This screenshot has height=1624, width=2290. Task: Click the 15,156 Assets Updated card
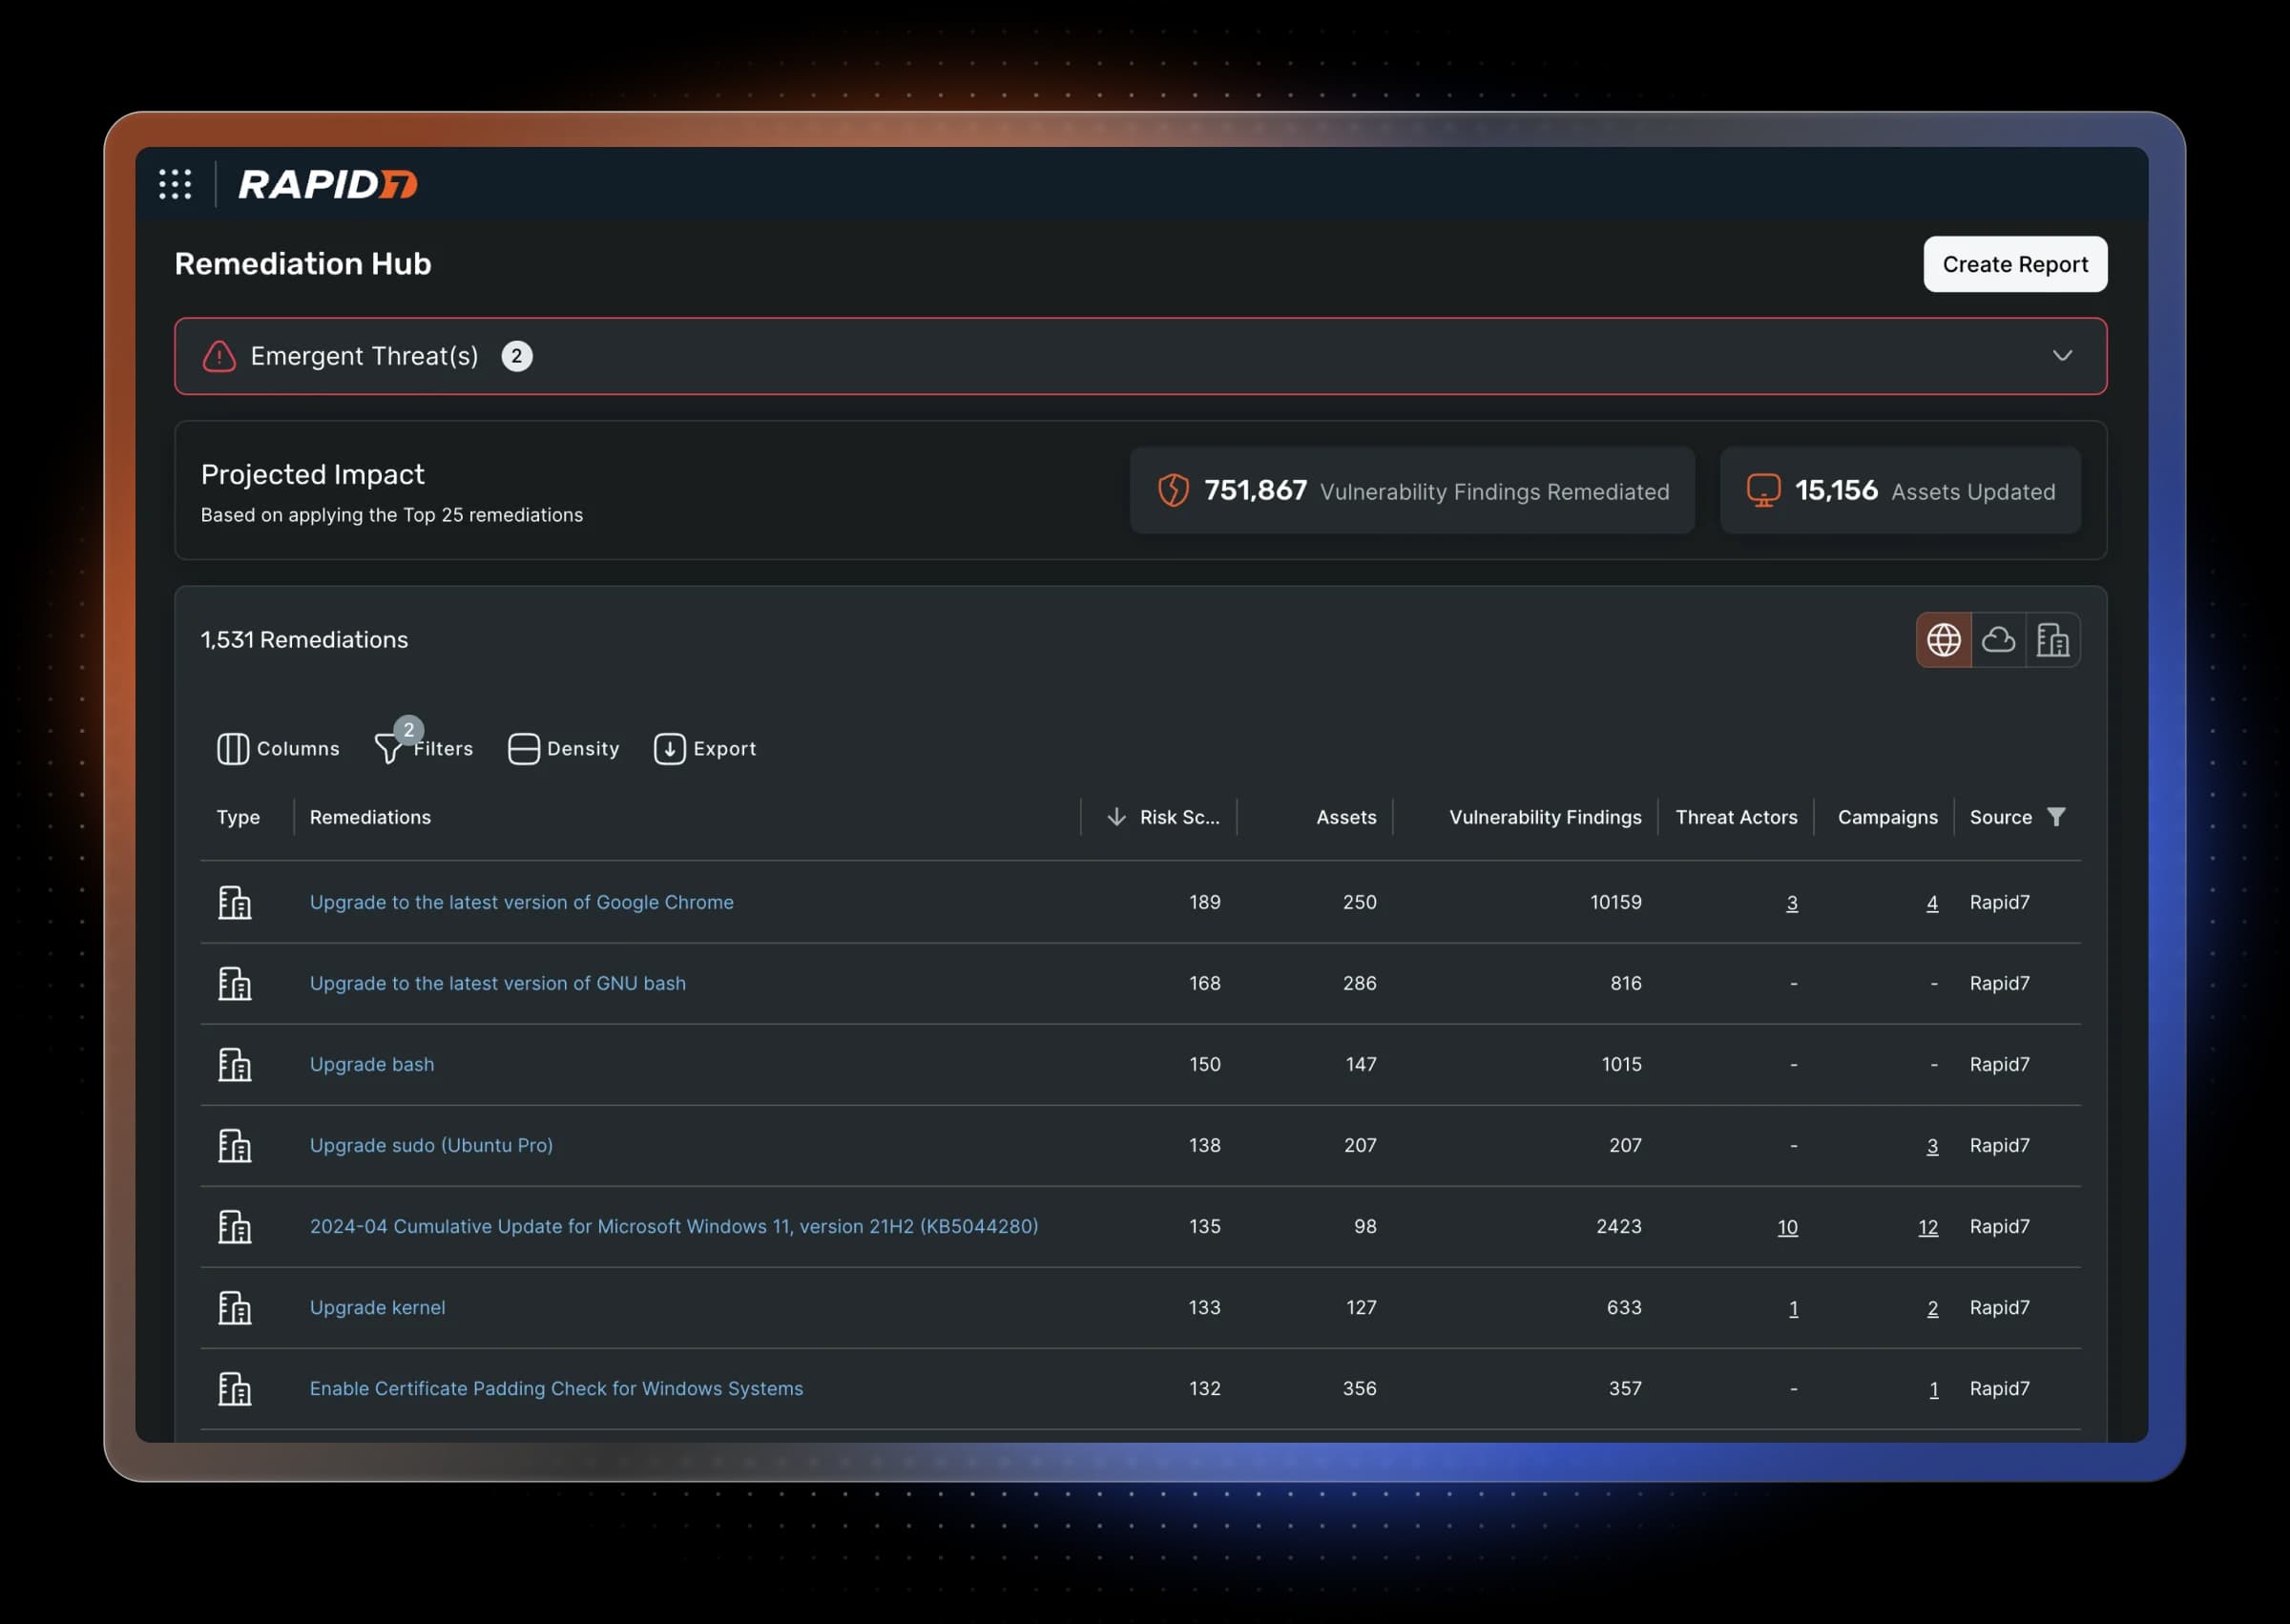coord(1900,490)
